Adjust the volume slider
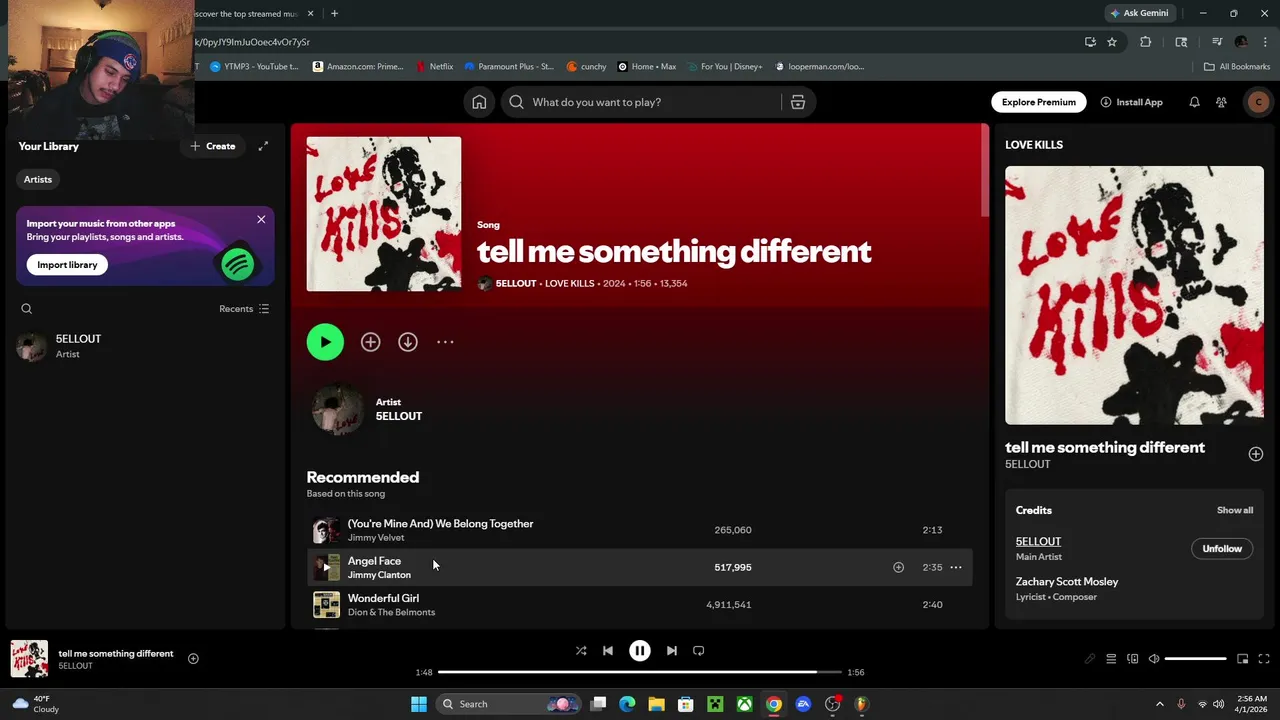This screenshot has width=1280, height=720. point(1195,659)
